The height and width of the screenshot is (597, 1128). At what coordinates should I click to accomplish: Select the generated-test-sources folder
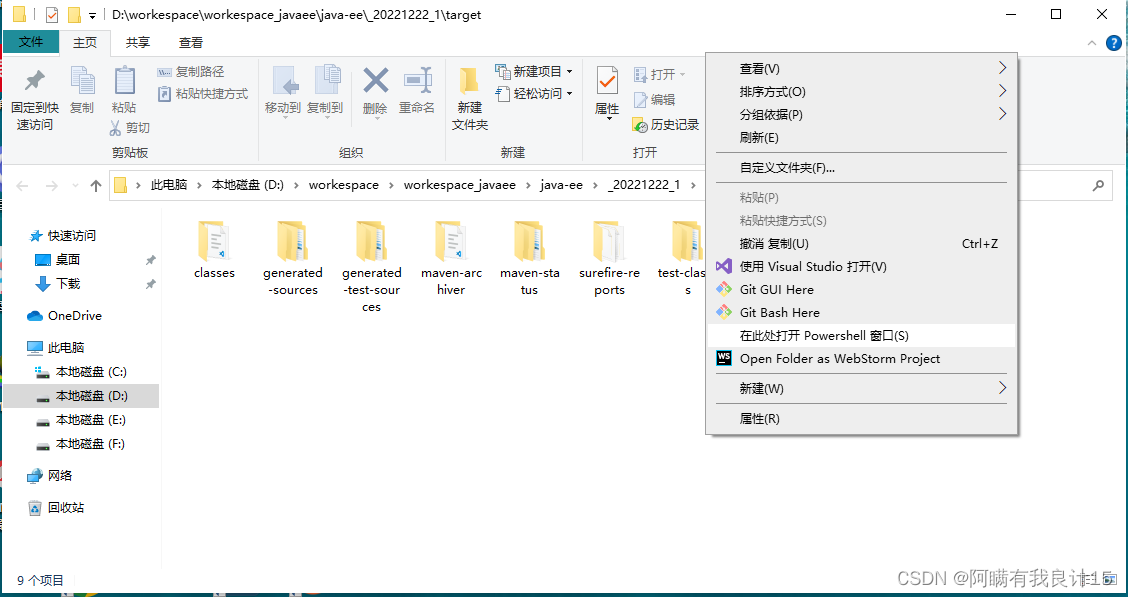coord(371,267)
